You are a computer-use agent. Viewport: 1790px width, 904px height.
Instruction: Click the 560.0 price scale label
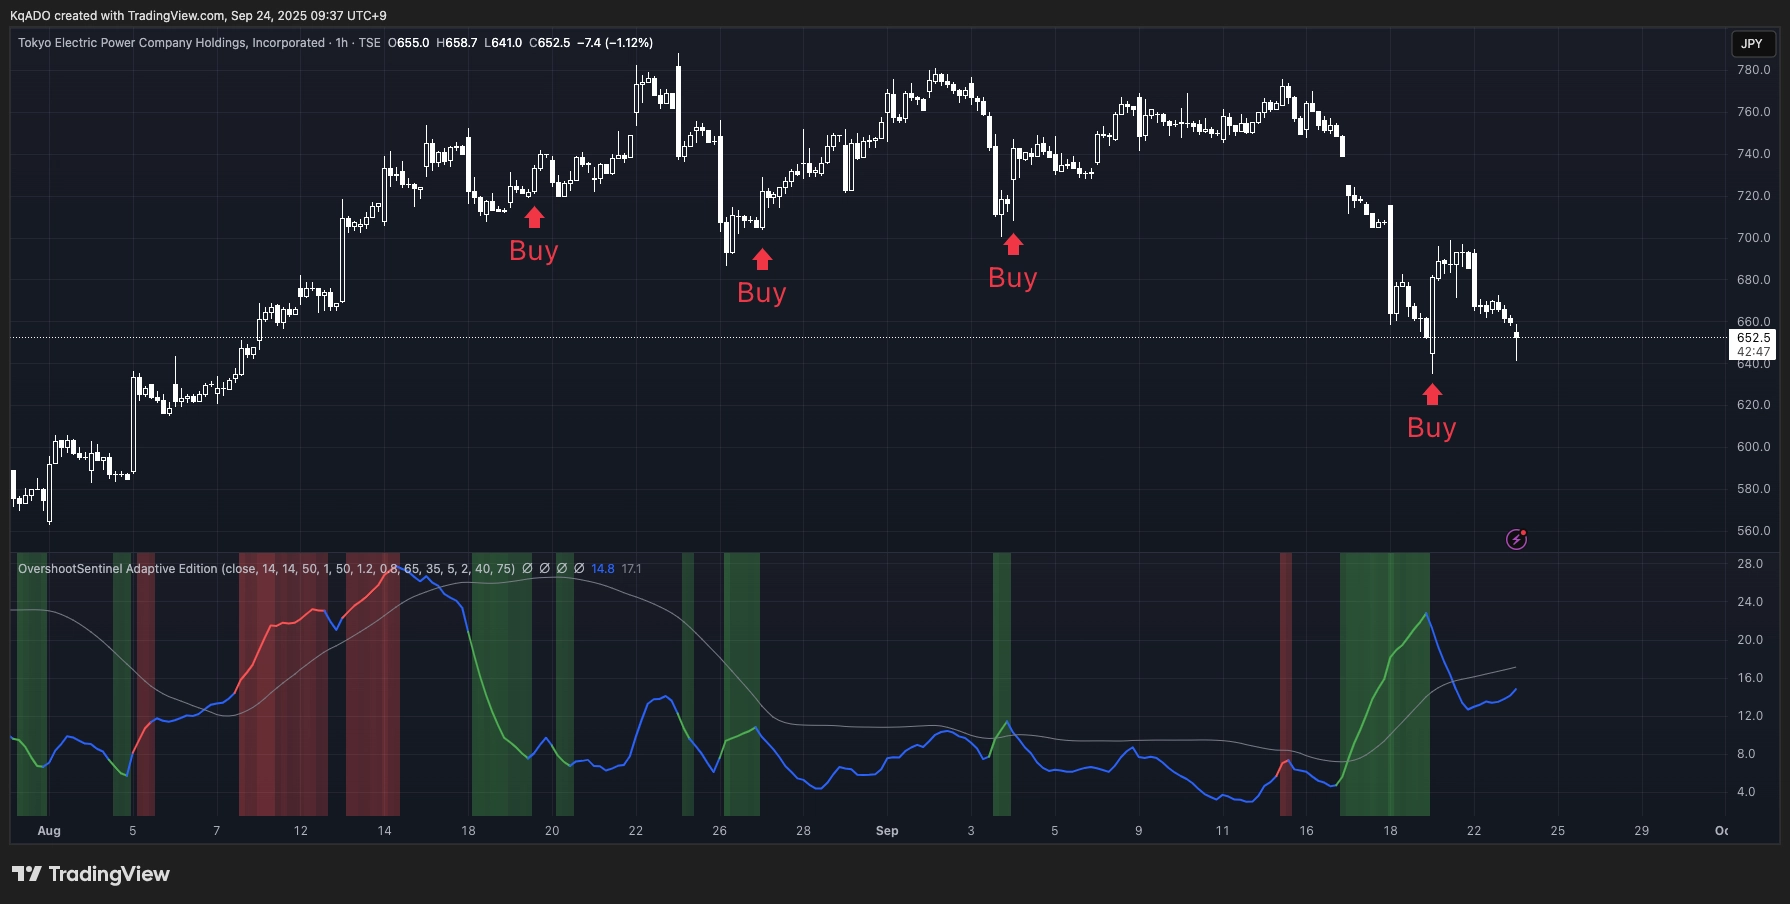[1753, 531]
